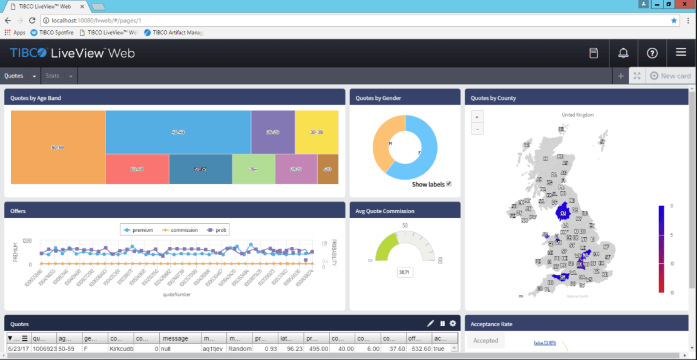Select the 'Random' cell in Quotes table
The height and width of the screenshot is (360, 697).
[239, 349]
